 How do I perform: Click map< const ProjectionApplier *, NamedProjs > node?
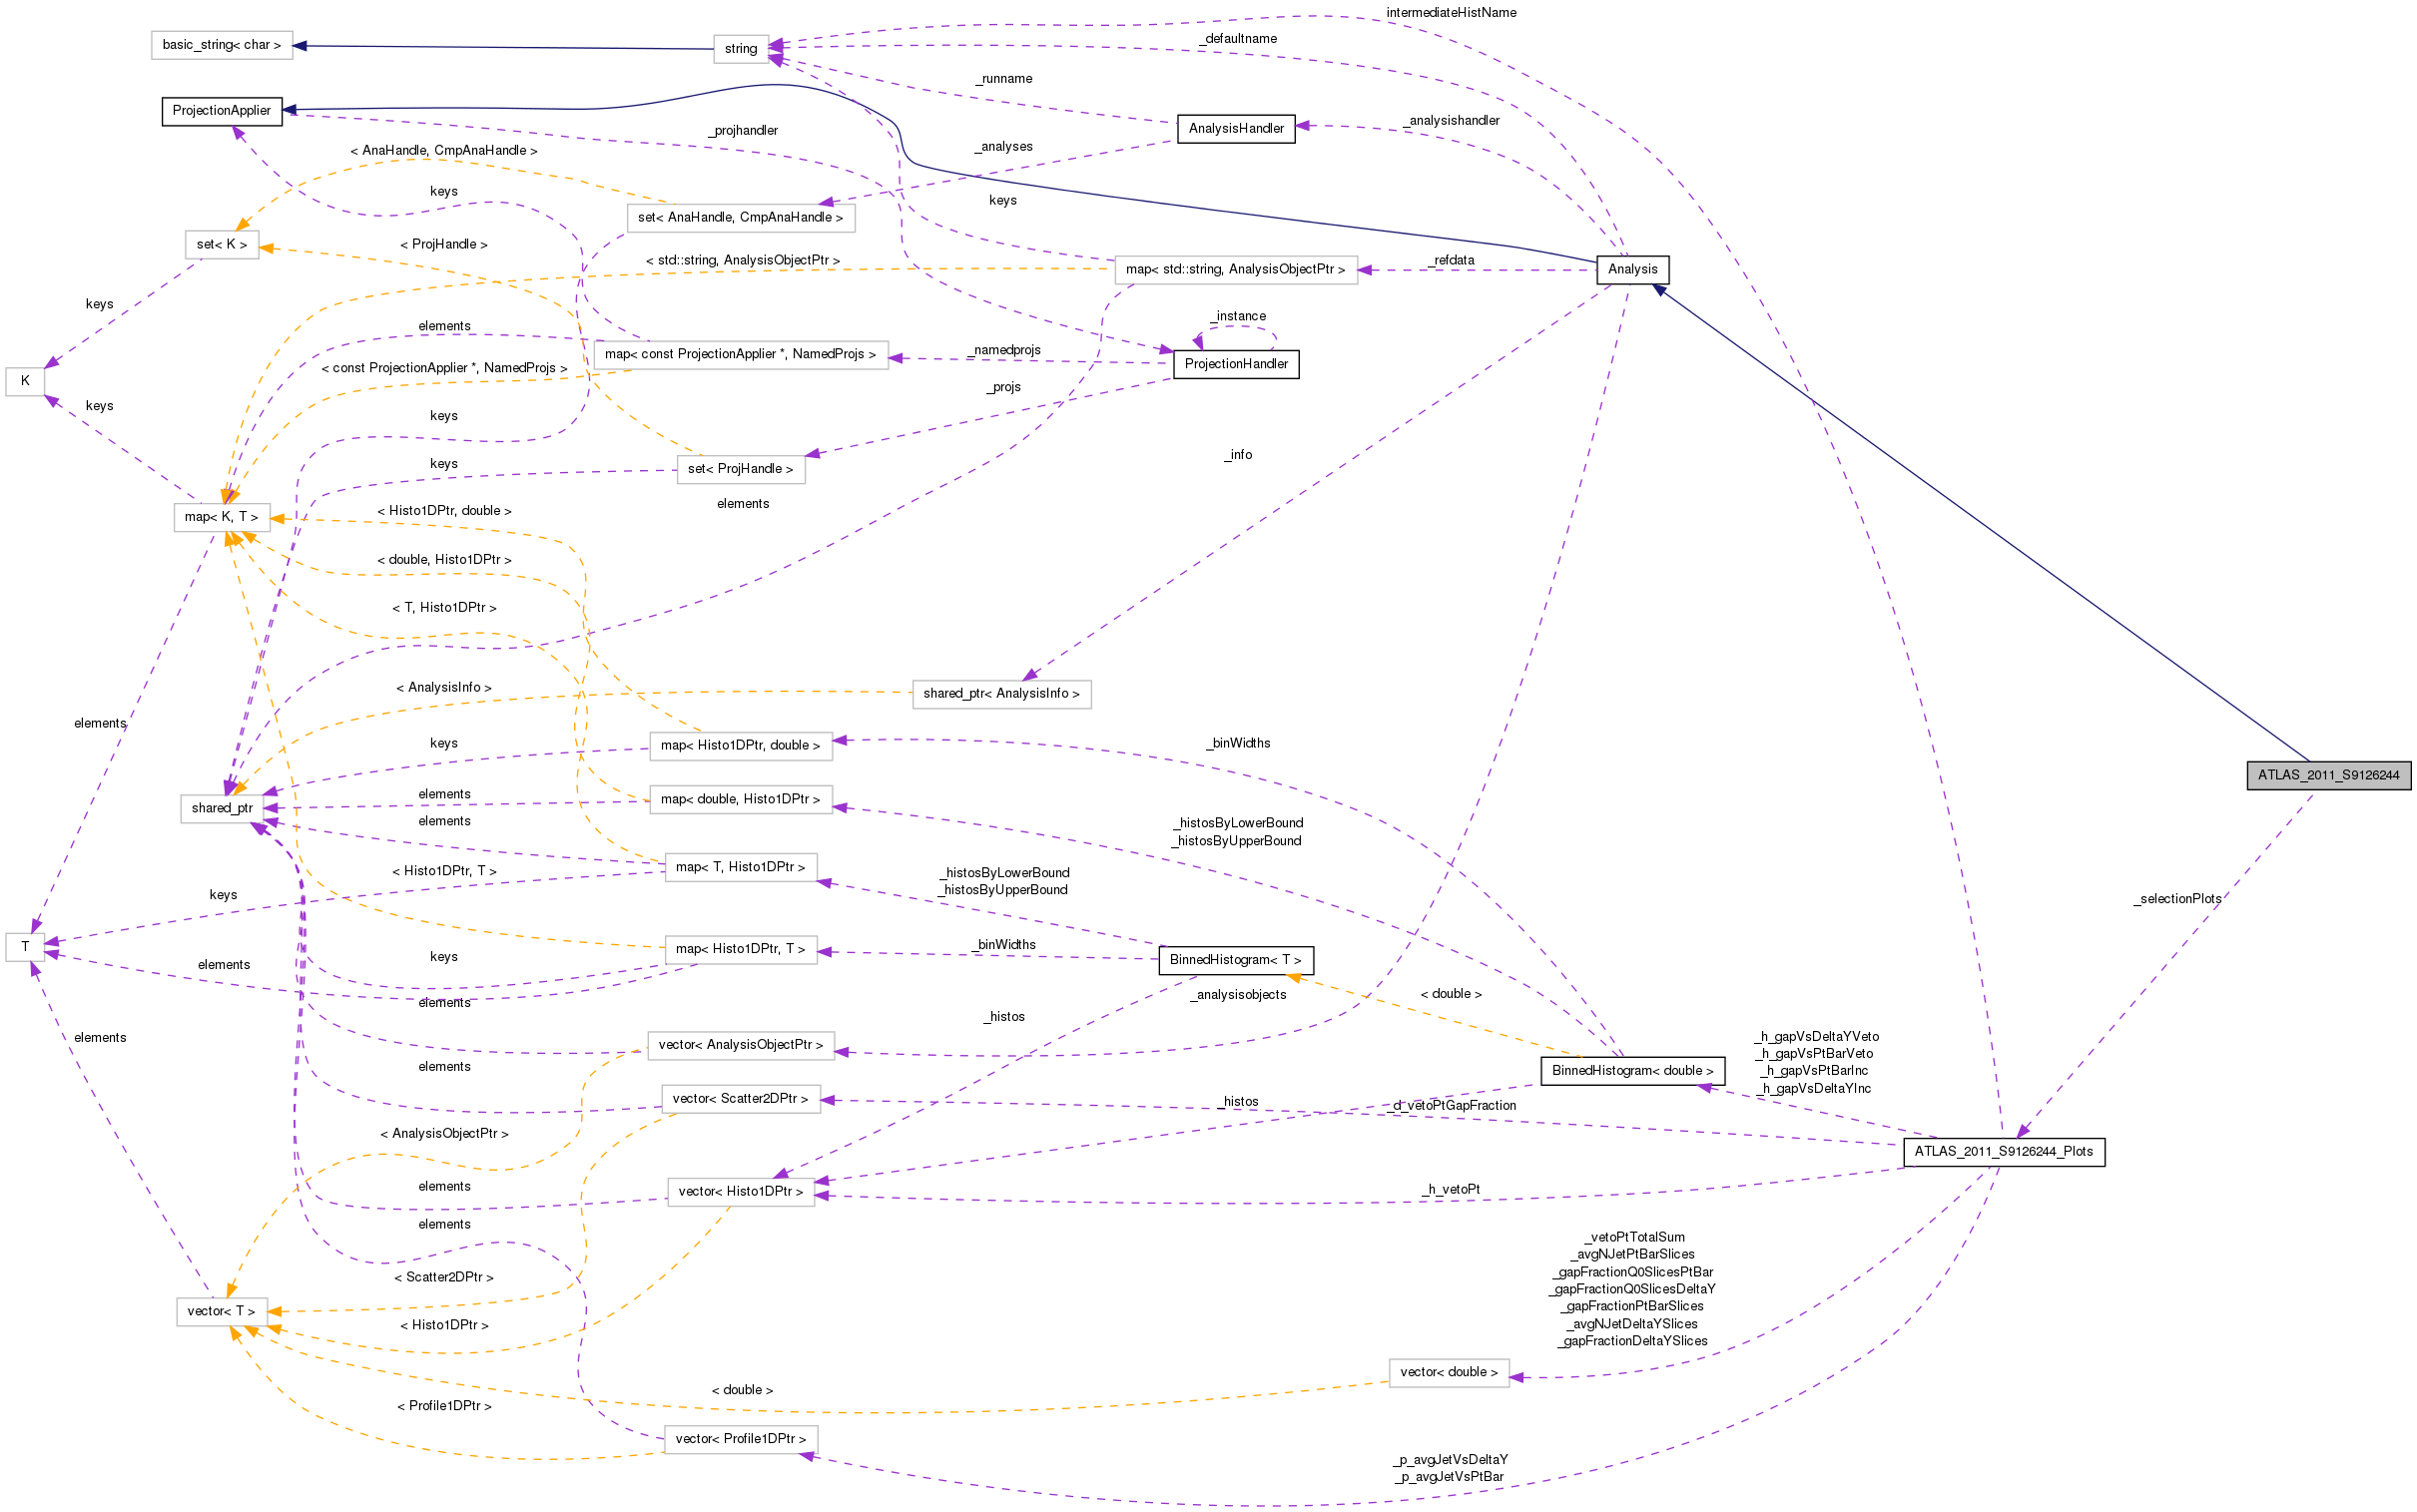740,355
